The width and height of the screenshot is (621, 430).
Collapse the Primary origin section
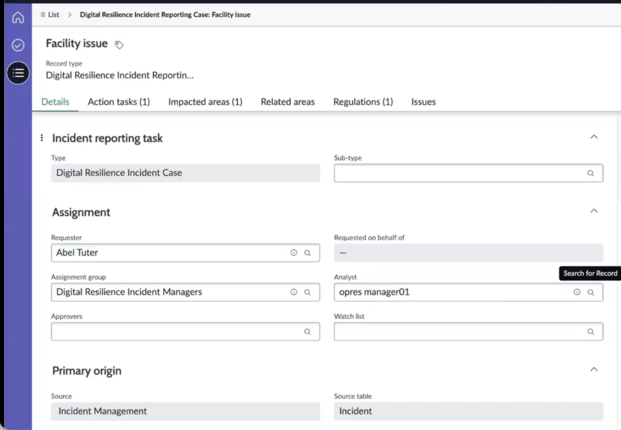pos(594,369)
